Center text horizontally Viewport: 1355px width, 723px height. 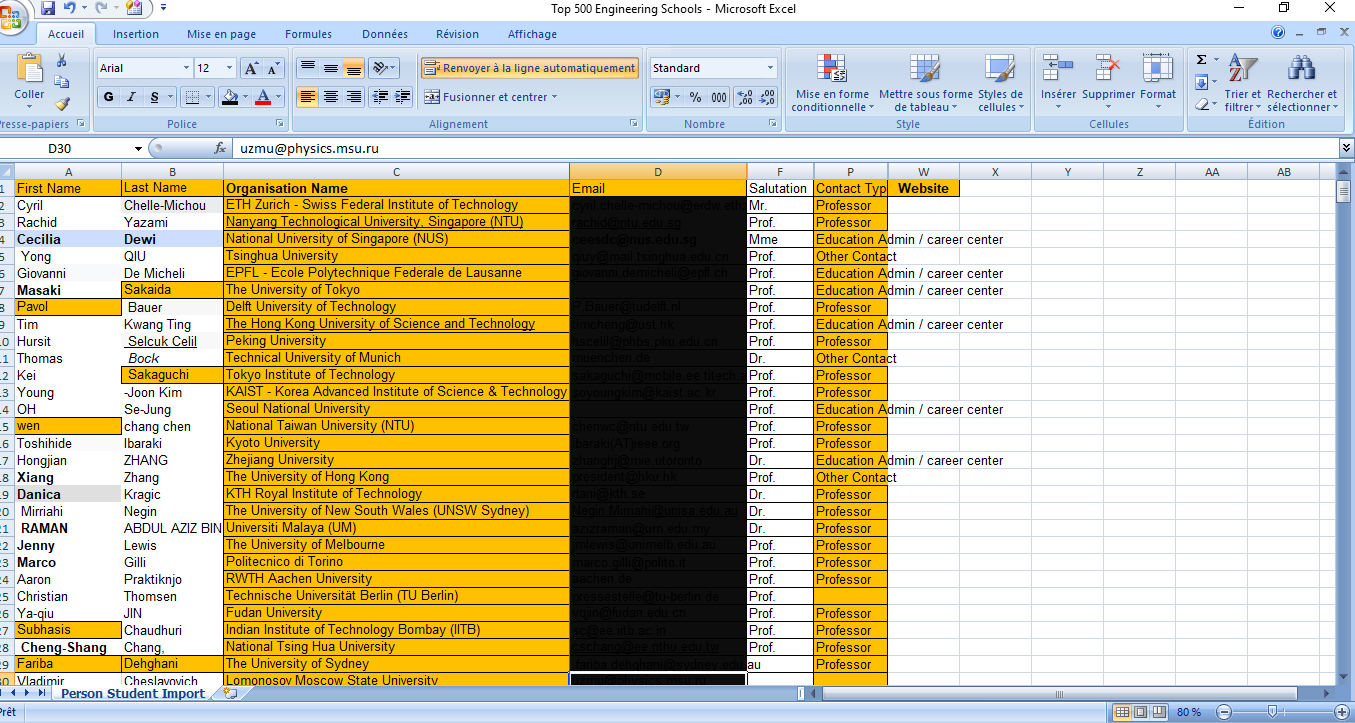pyautogui.click(x=330, y=97)
